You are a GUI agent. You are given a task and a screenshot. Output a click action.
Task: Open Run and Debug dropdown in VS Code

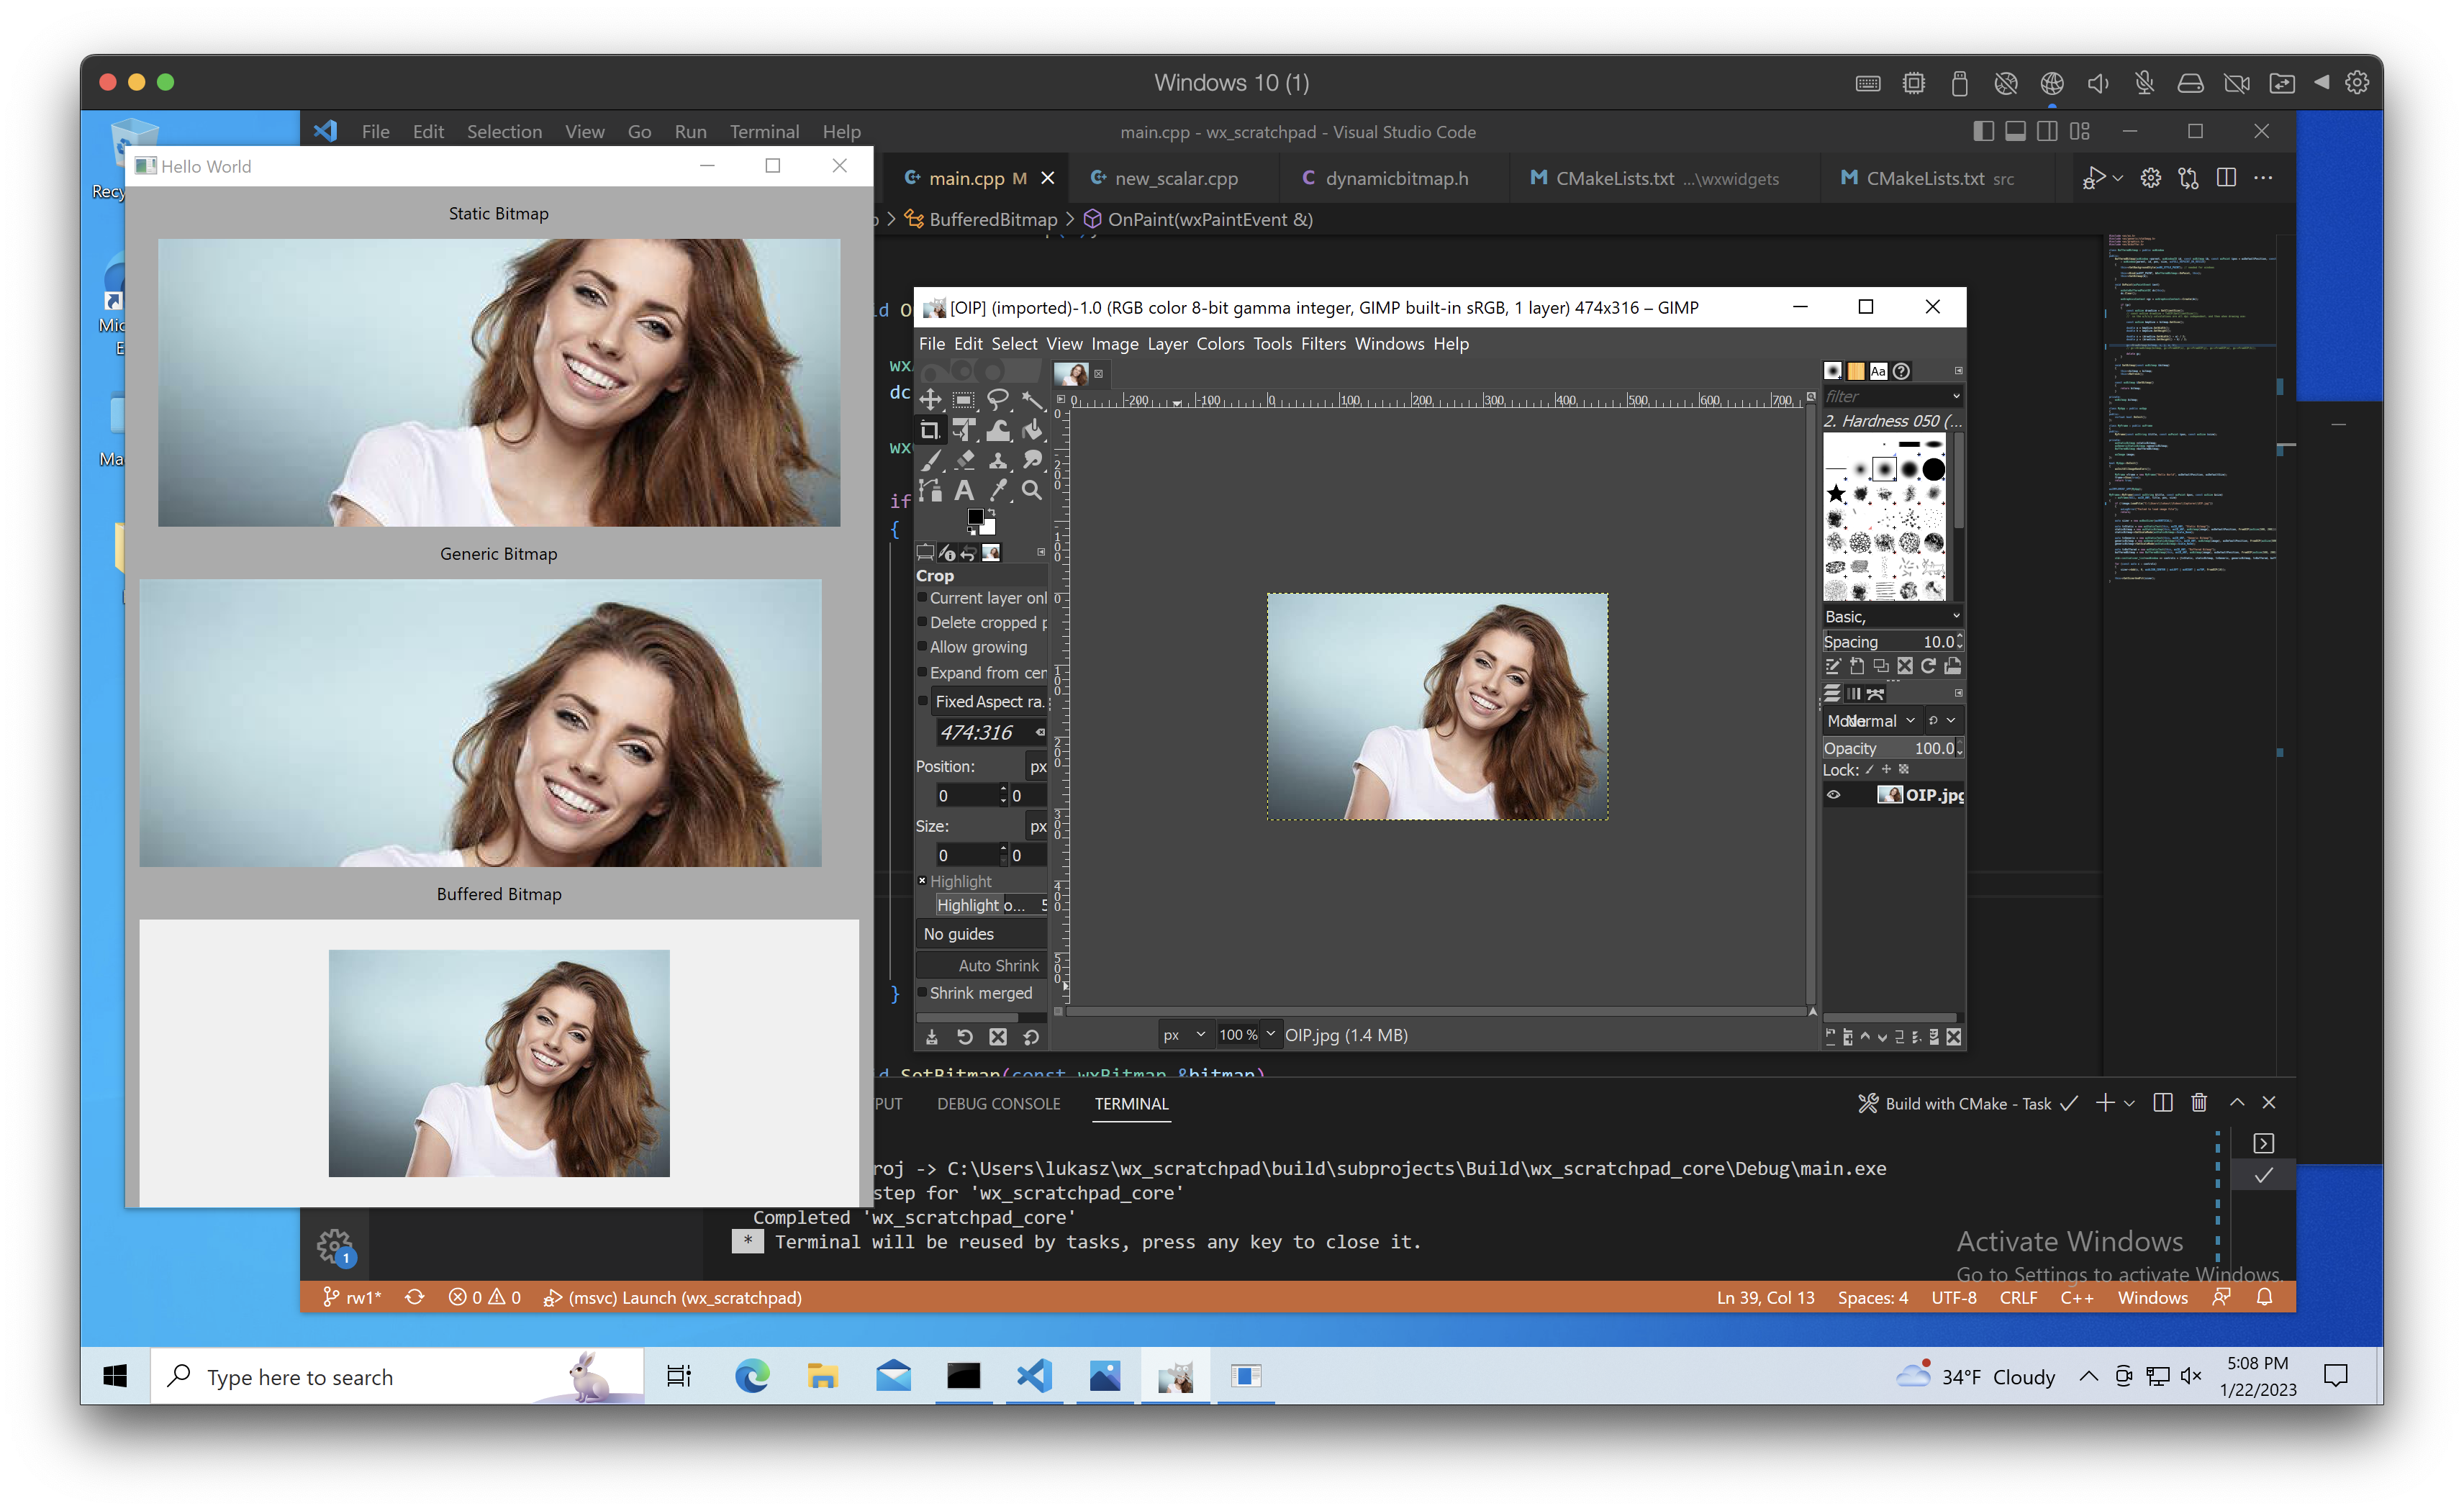point(2118,178)
